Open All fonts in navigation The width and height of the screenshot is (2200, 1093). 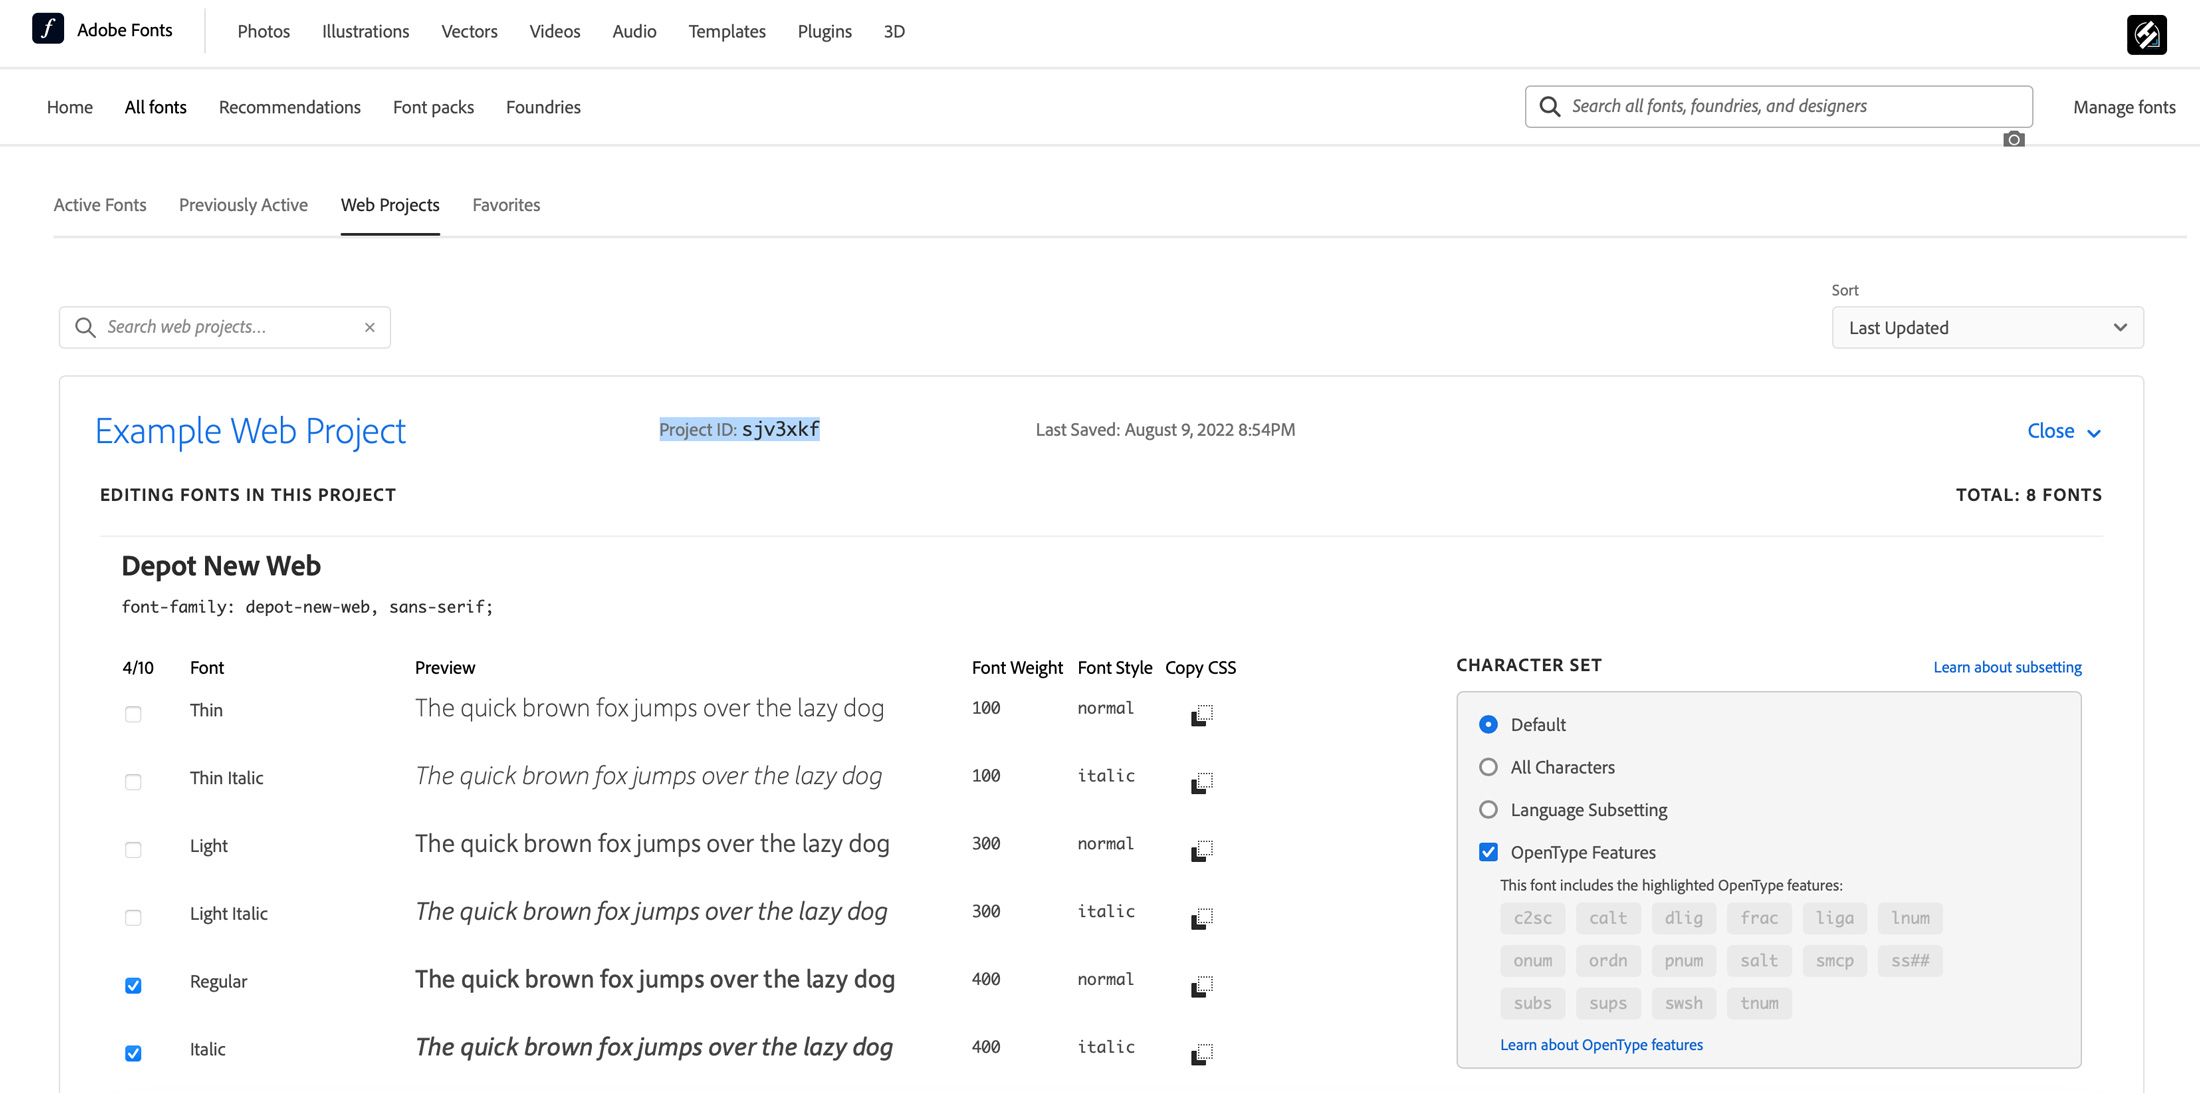tap(155, 107)
